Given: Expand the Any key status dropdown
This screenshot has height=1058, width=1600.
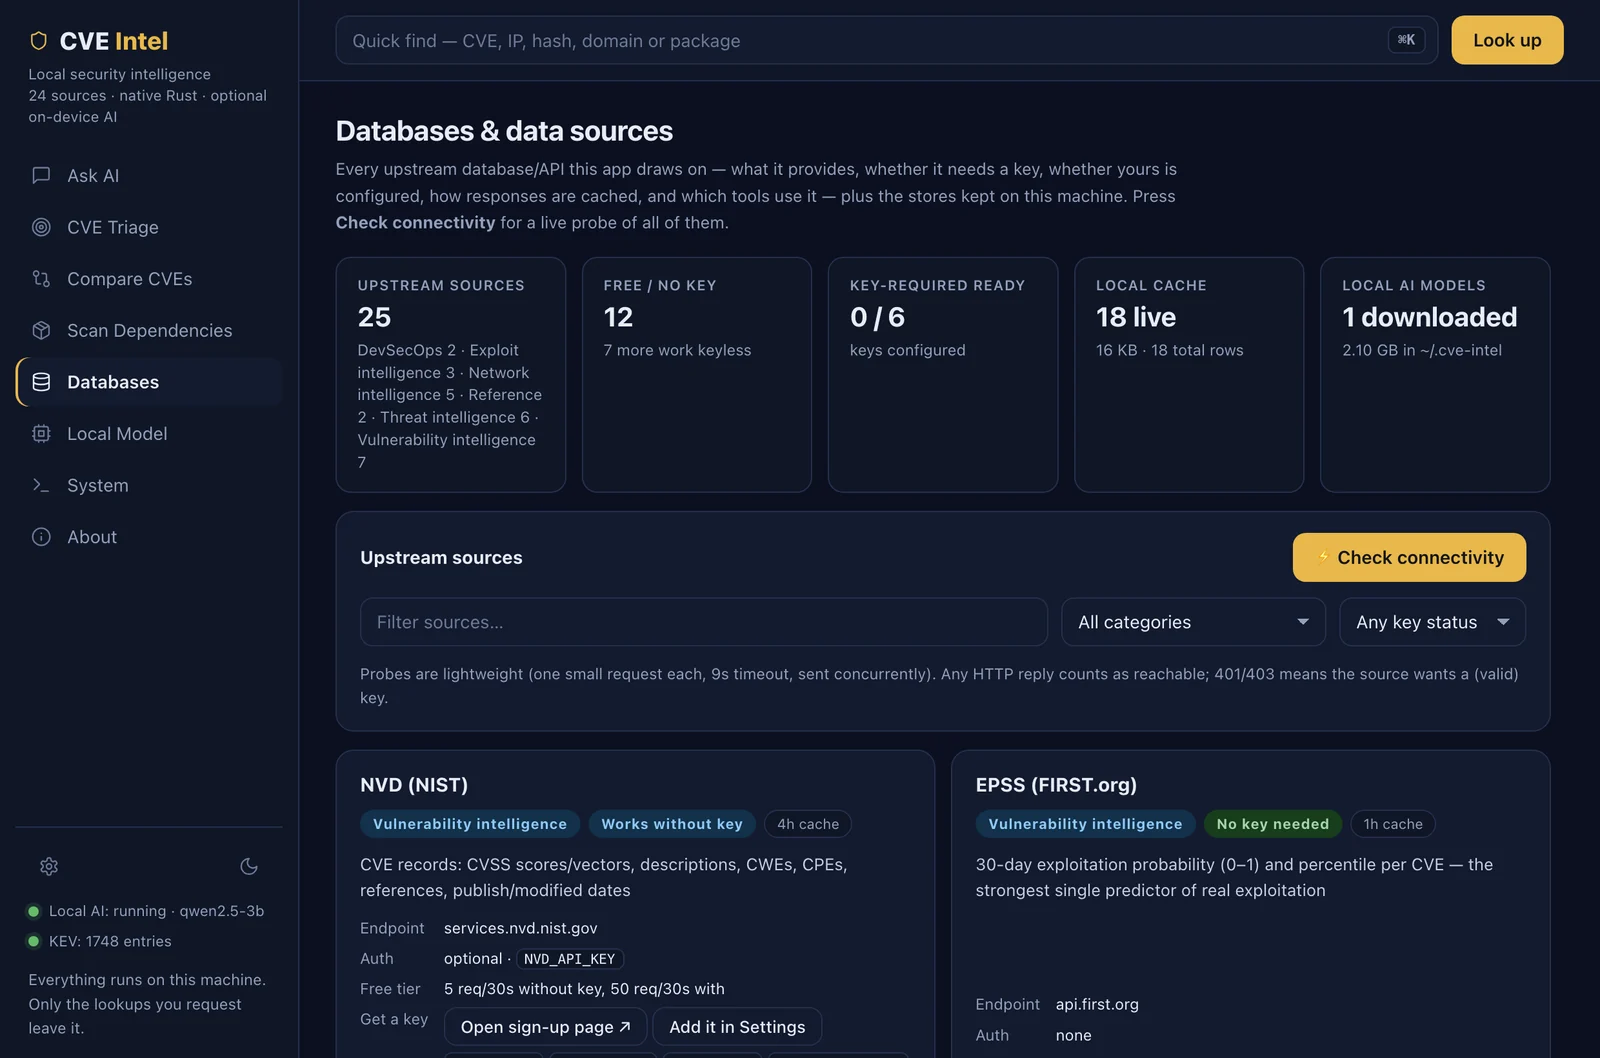Looking at the screenshot, I should (x=1432, y=622).
